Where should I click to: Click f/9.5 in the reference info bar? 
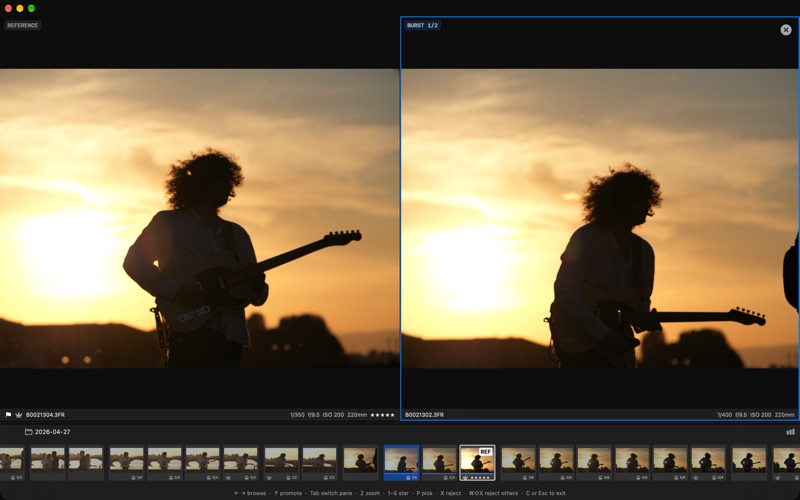click(x=313, y=415)
